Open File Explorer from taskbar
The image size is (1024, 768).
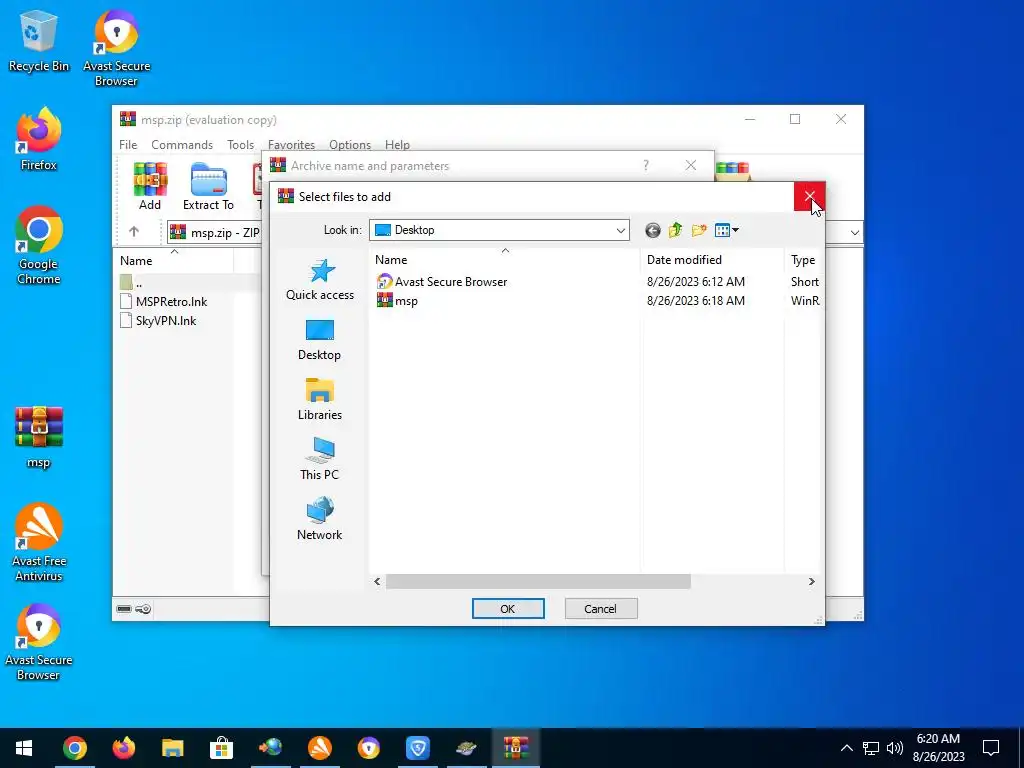pos(172,748)
